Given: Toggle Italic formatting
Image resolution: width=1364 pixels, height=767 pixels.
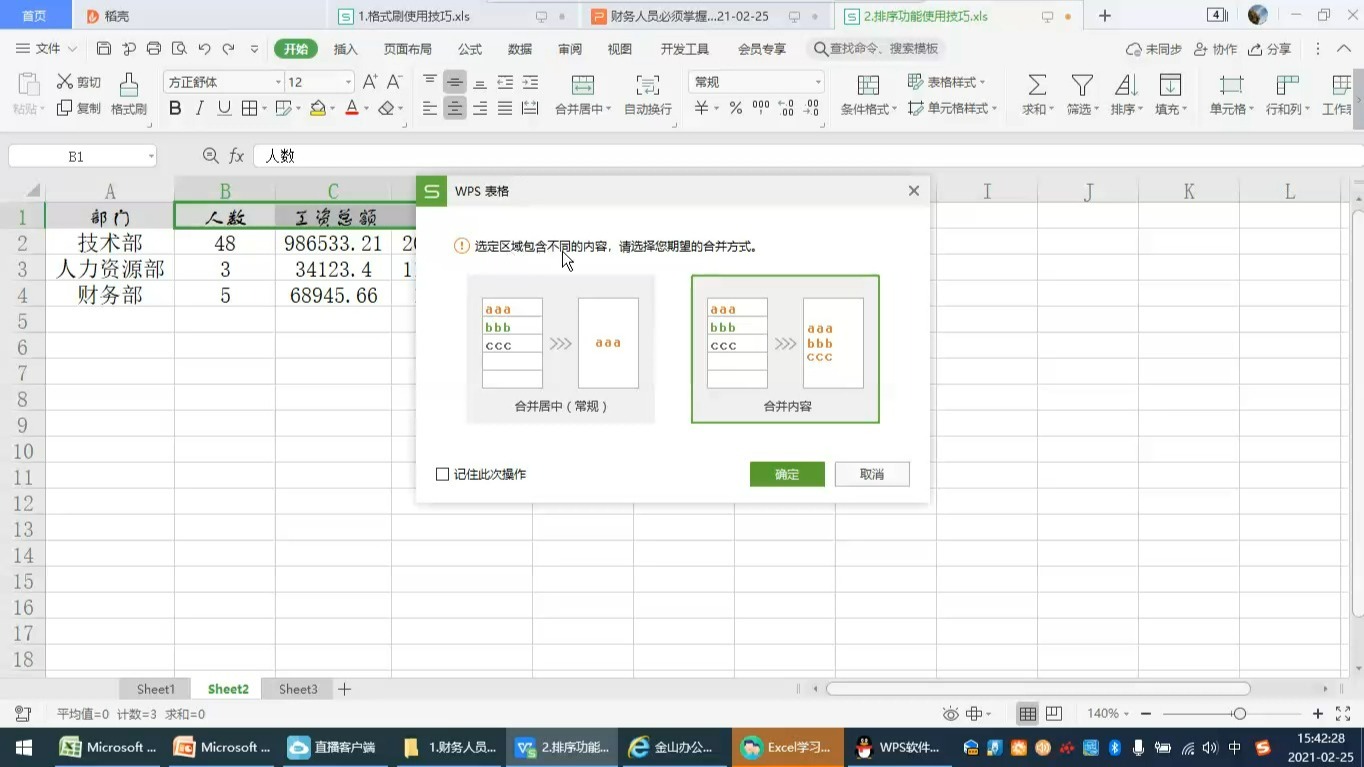Looking at the screenshot, I should tap(200, 108).
